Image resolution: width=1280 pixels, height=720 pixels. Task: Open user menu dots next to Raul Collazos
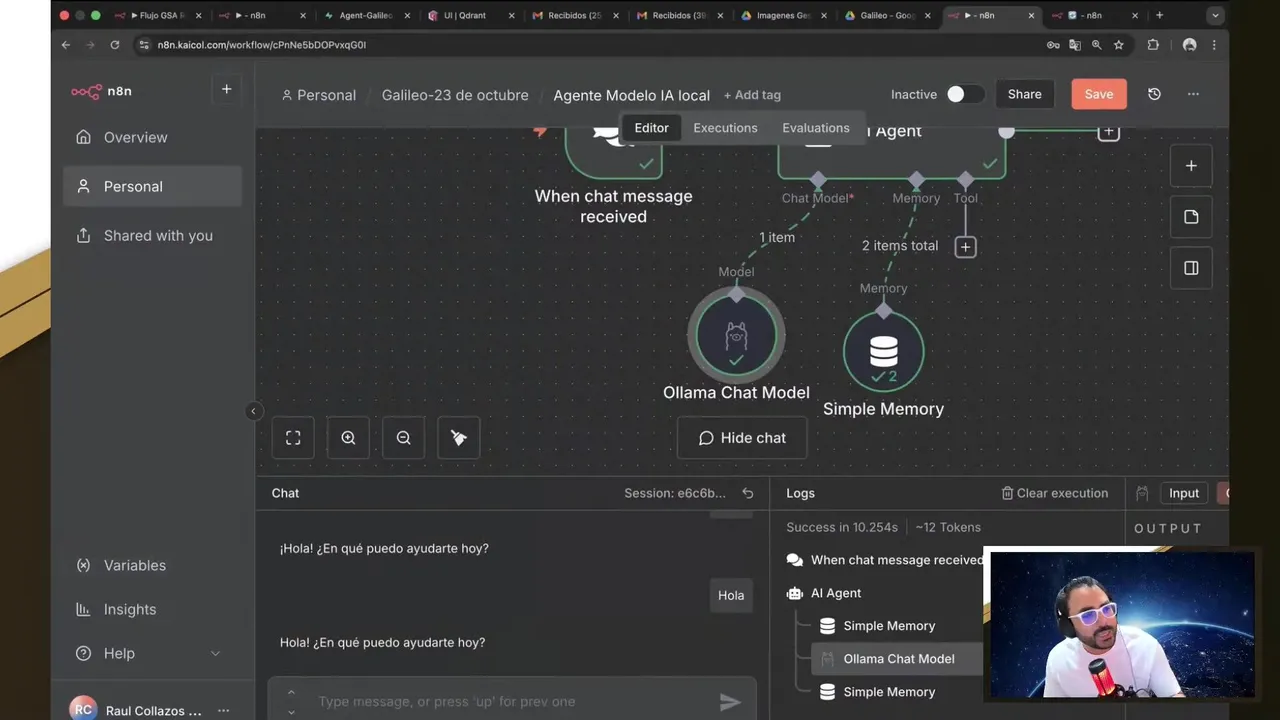point(223,710)
